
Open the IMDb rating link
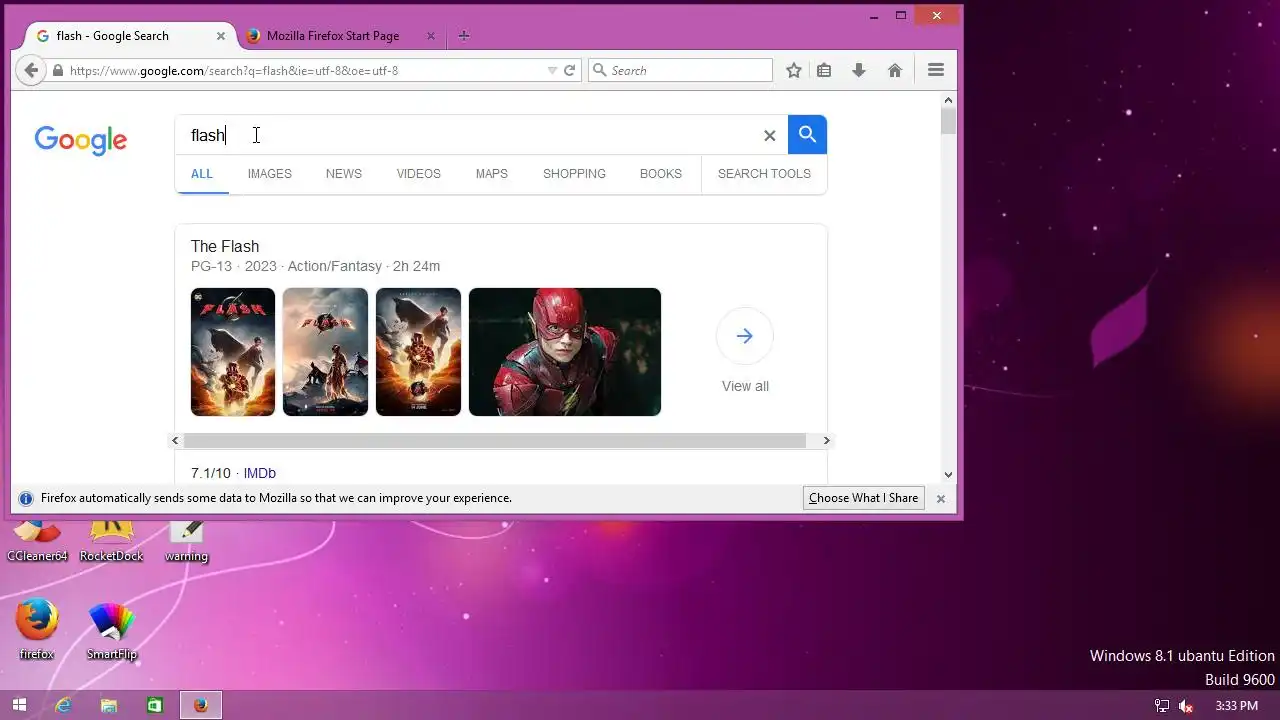coord(260,473)
